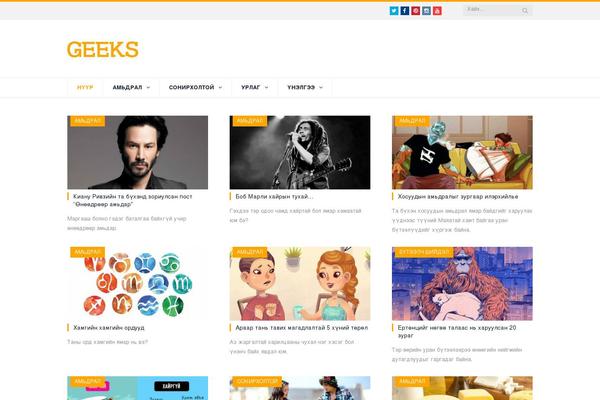600x400 pixels.
Task: Click the GEEKS site logo
Action: pos(103,50)
